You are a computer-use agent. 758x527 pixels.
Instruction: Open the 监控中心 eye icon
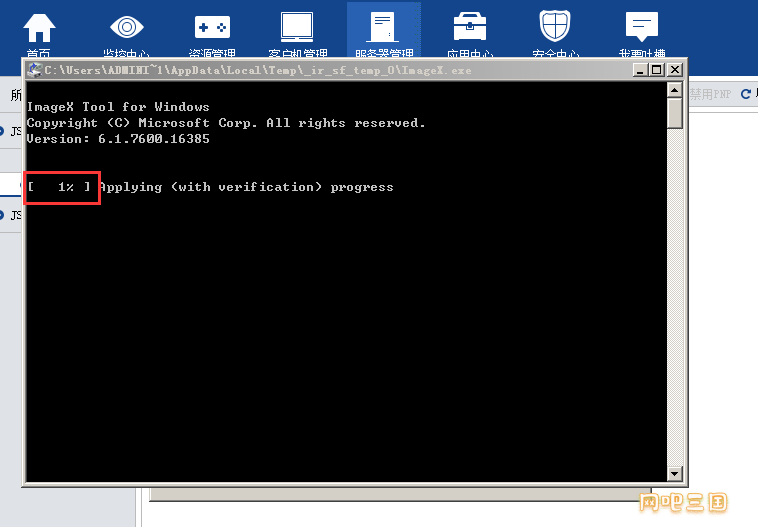coord(127,27)
